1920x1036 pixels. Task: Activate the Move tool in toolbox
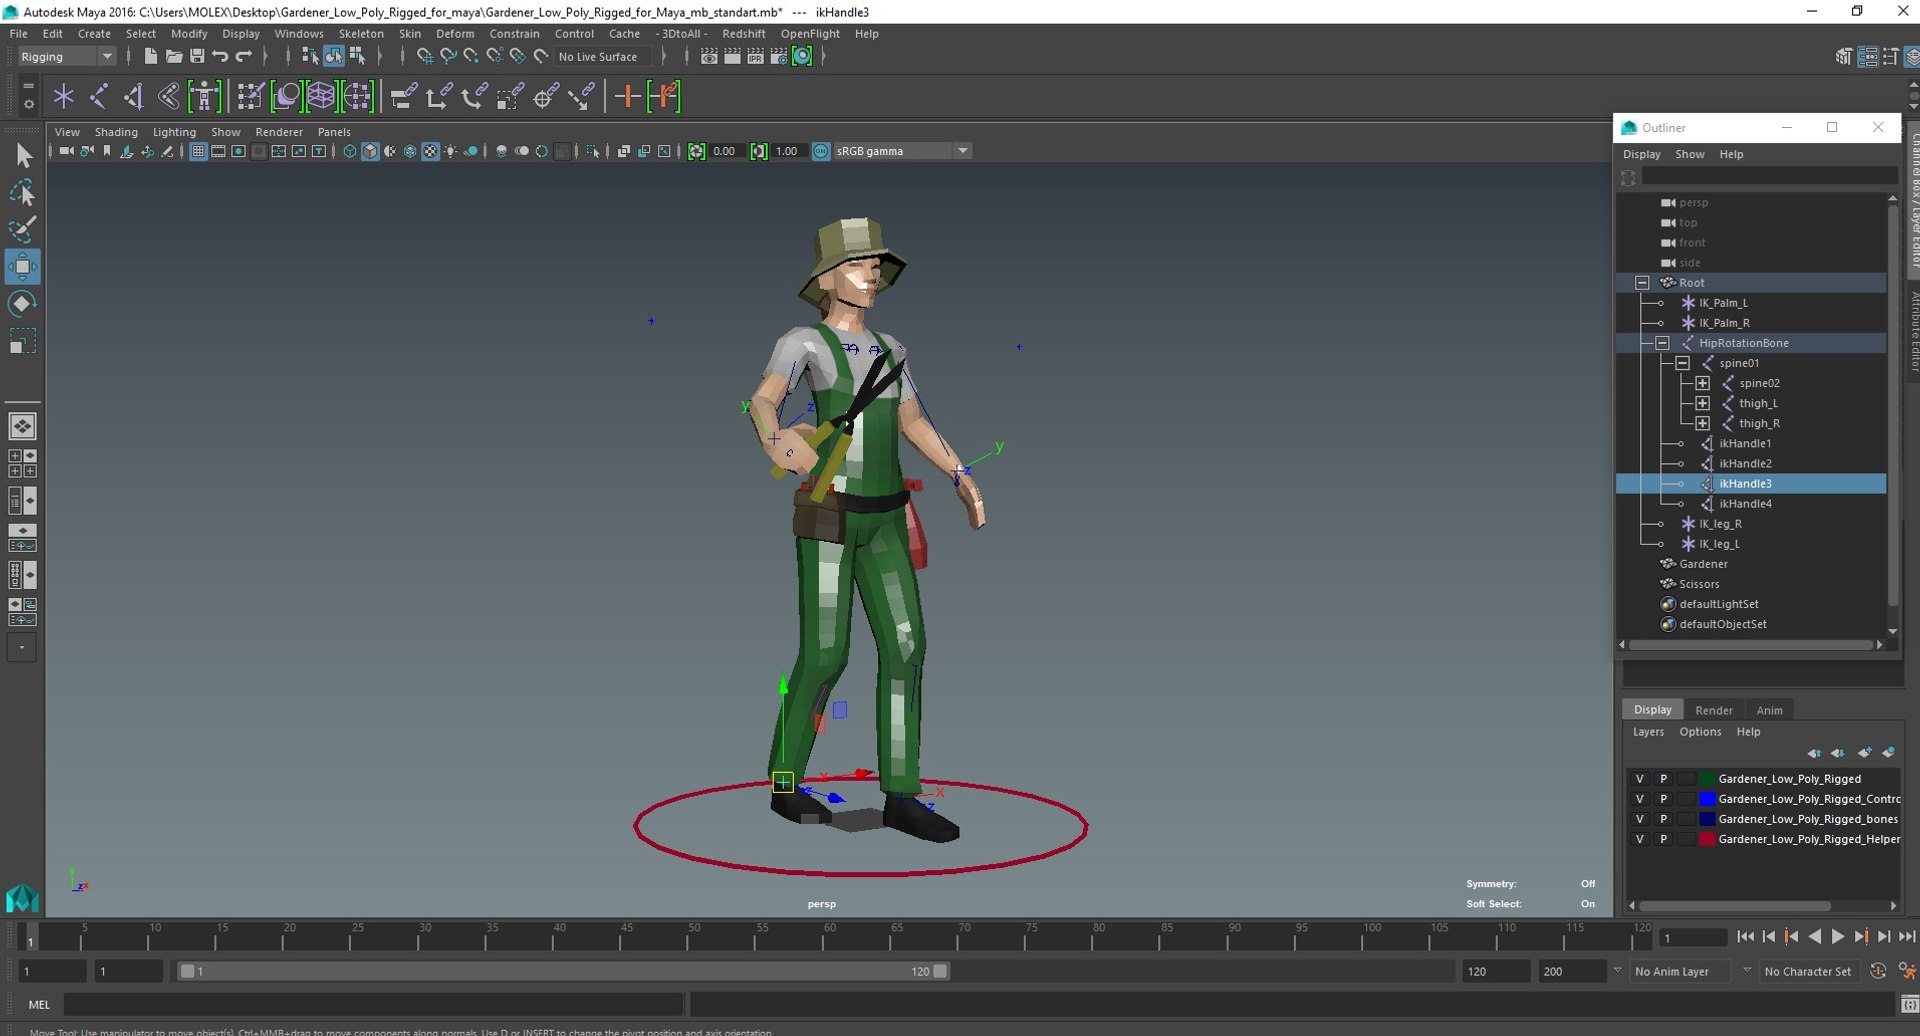pos(23,267)
